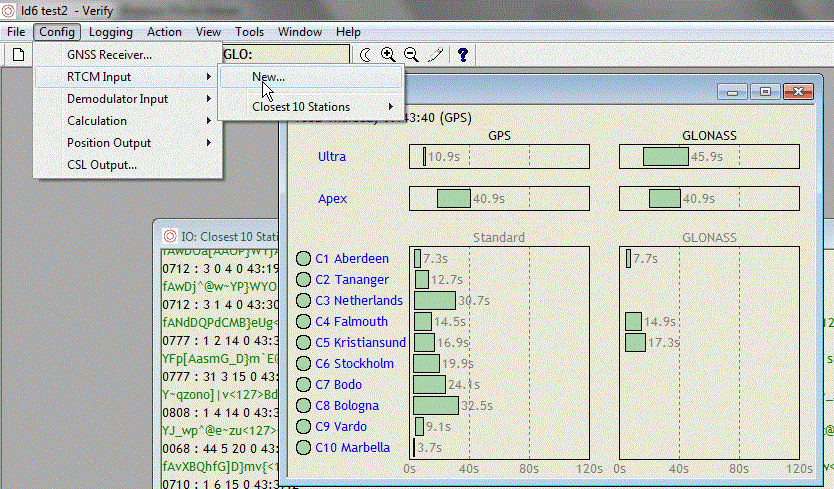
Task: Expand the RTCM Input submenu
Action: (x=128, y=77)
